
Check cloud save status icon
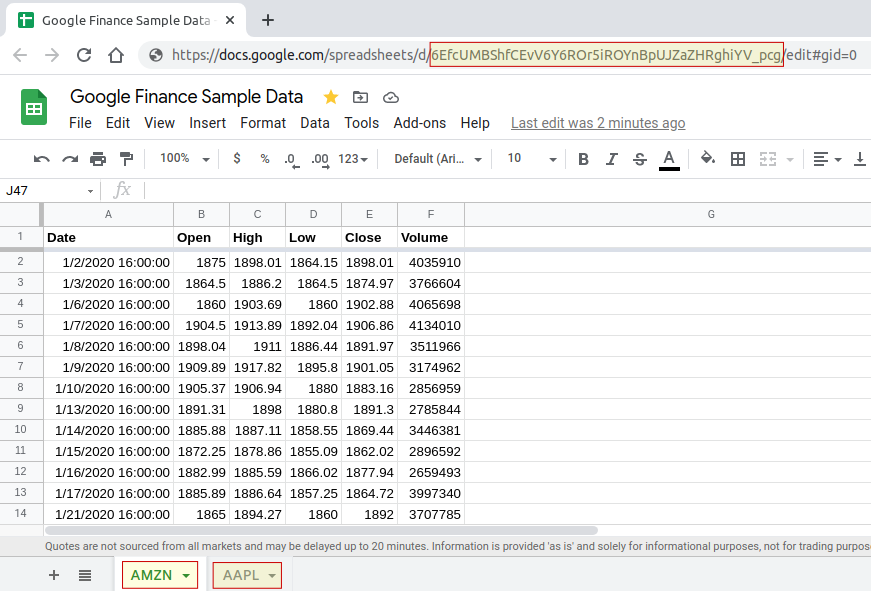tap(391, 98)
